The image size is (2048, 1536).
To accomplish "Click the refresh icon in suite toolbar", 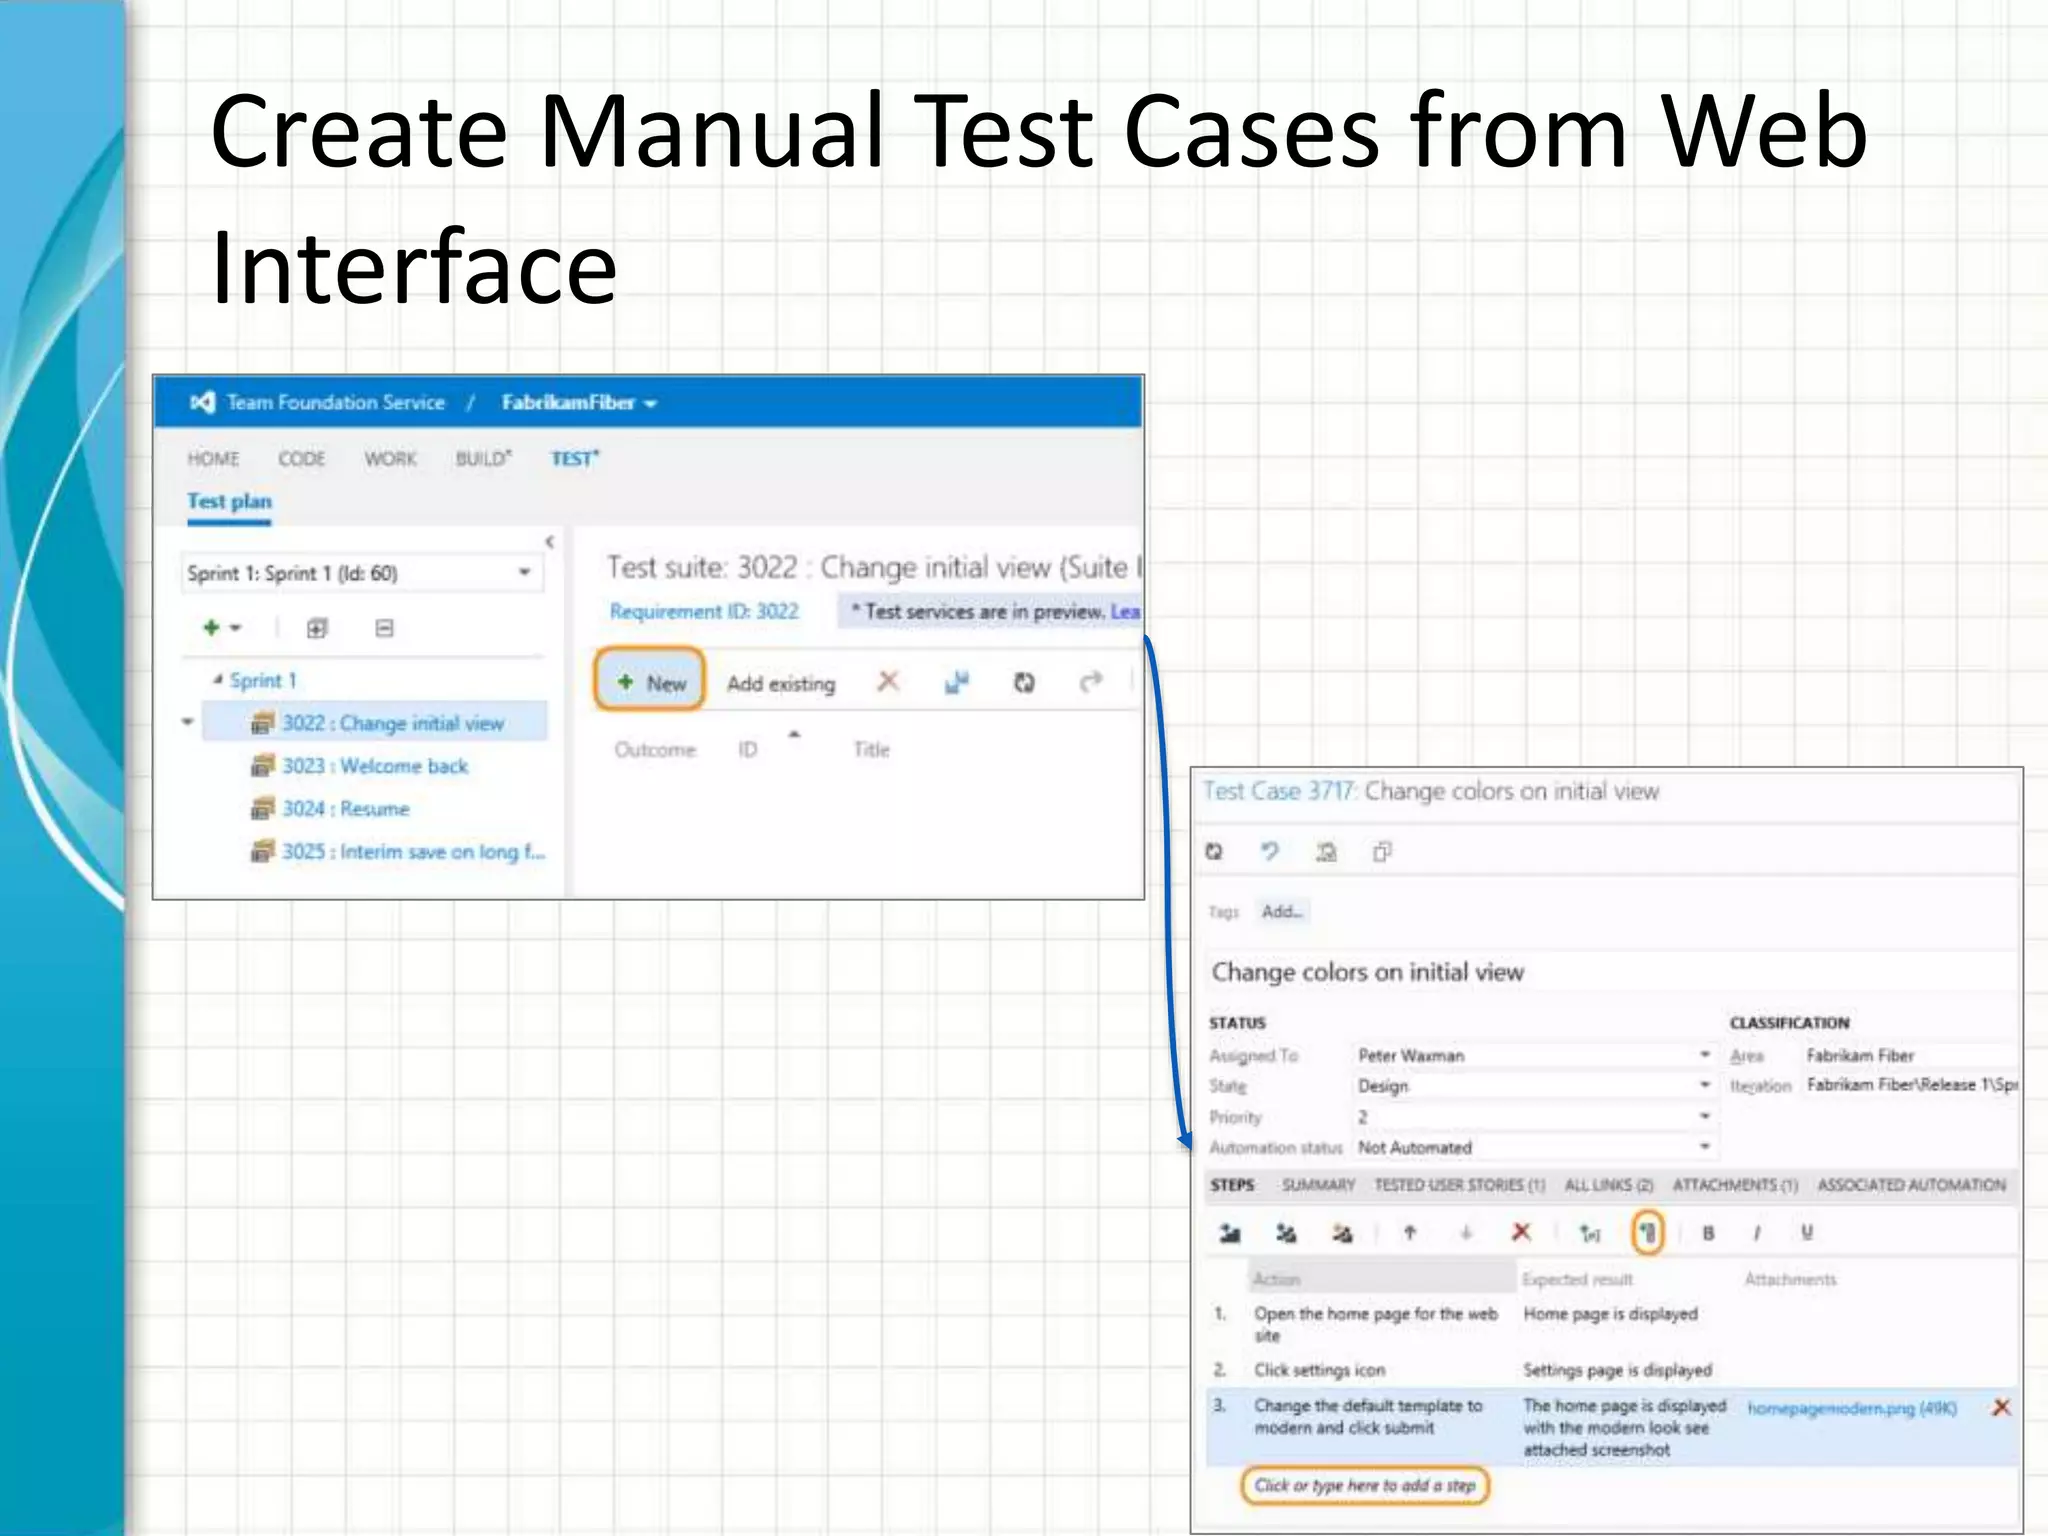I will [x=1024, y=682].
